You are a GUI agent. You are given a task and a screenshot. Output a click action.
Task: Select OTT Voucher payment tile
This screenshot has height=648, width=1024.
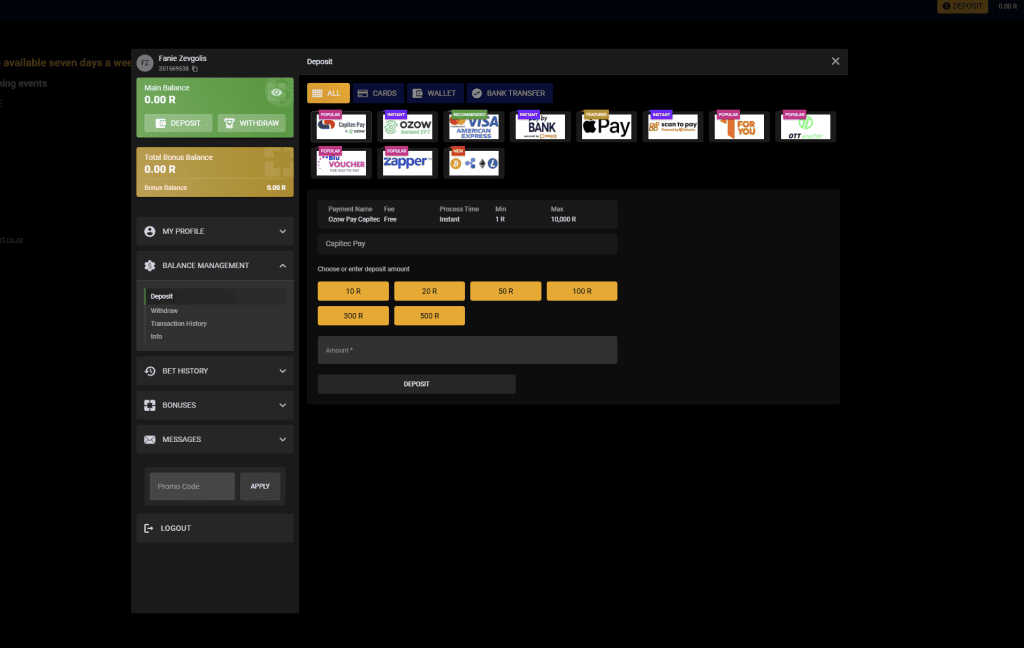(805, 126)
